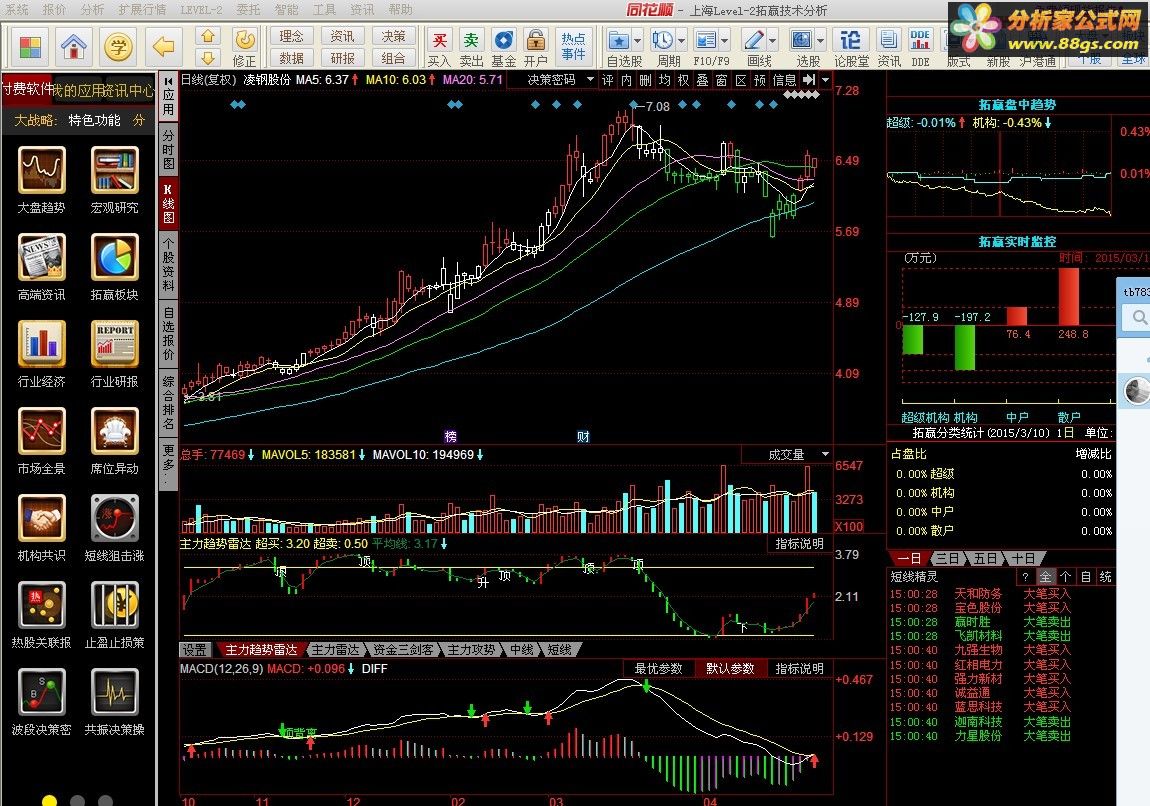Open the 热股关联报 icon
This screenshot has height=806, width=1150.
pyautogui.click(x=42, y=605)
